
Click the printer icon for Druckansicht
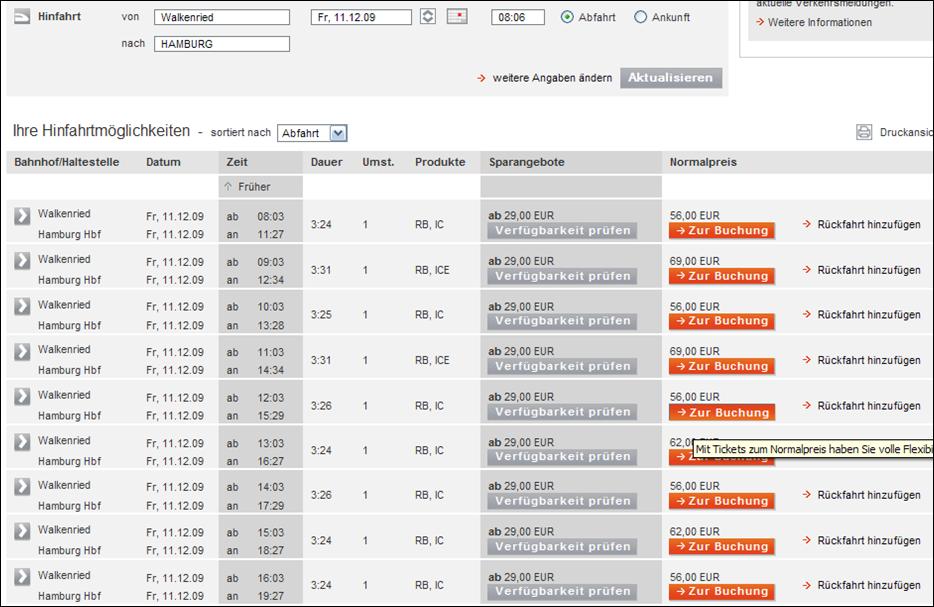[x=864, y=132]
